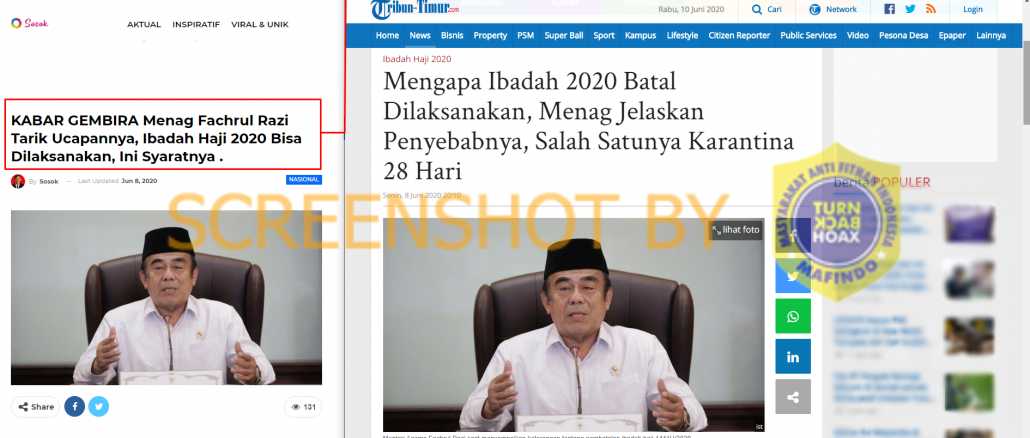Click the gray generic share button
The image size is (1030, 438).
point(793,397)
